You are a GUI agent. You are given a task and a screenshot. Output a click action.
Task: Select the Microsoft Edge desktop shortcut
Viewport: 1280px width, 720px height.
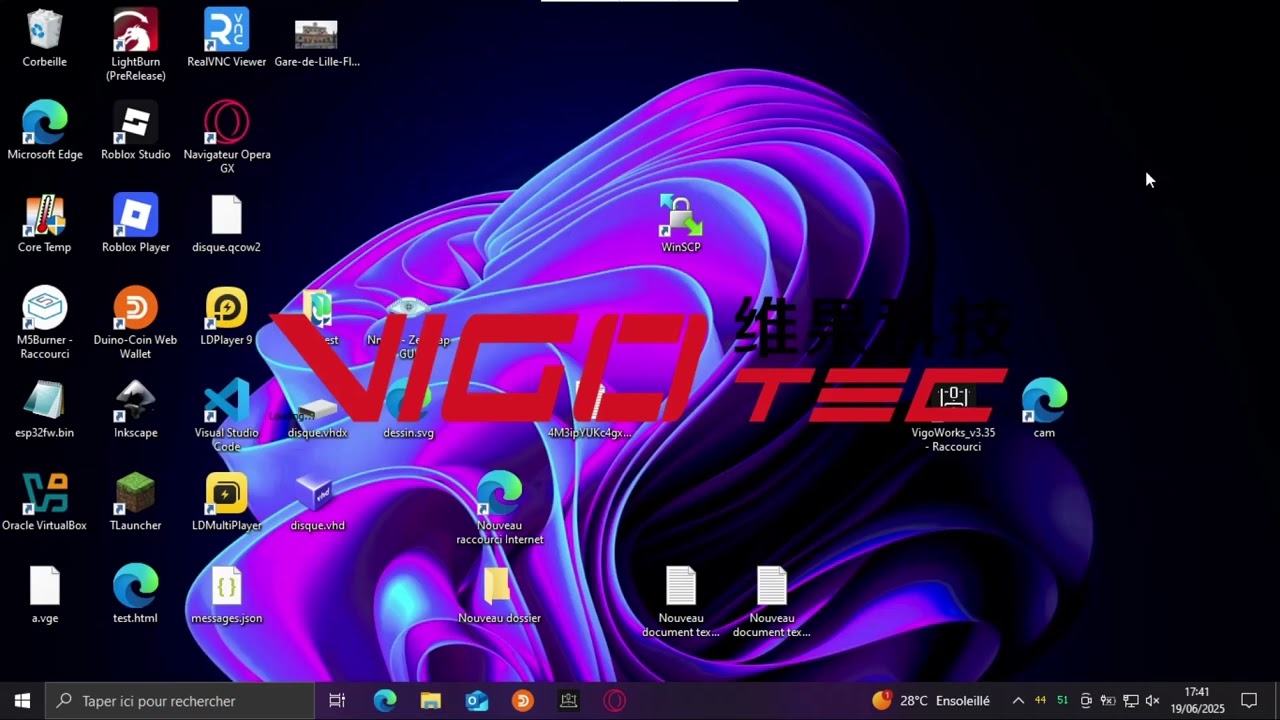(45, 131)
